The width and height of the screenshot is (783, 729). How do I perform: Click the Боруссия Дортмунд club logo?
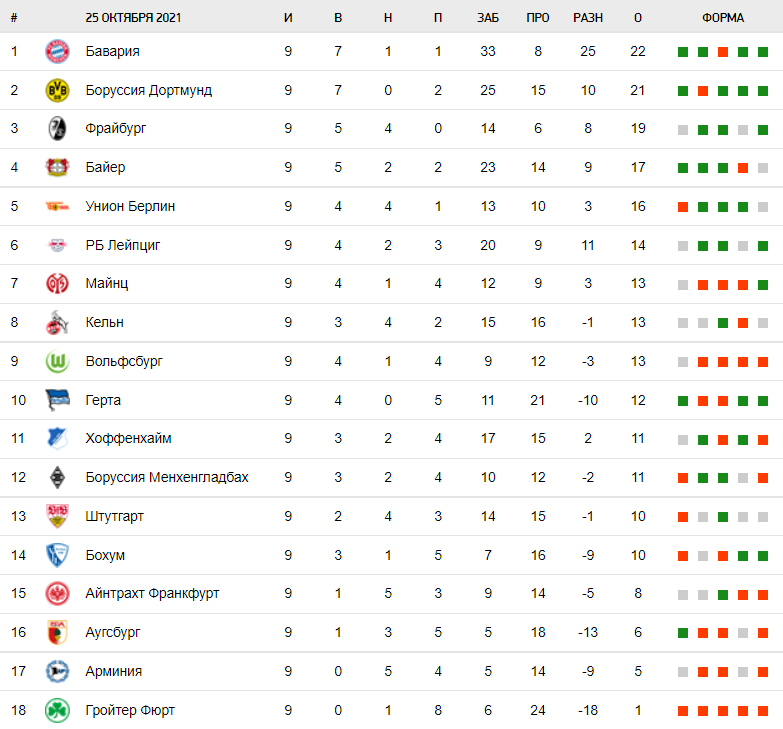click(x=57, y=90)
